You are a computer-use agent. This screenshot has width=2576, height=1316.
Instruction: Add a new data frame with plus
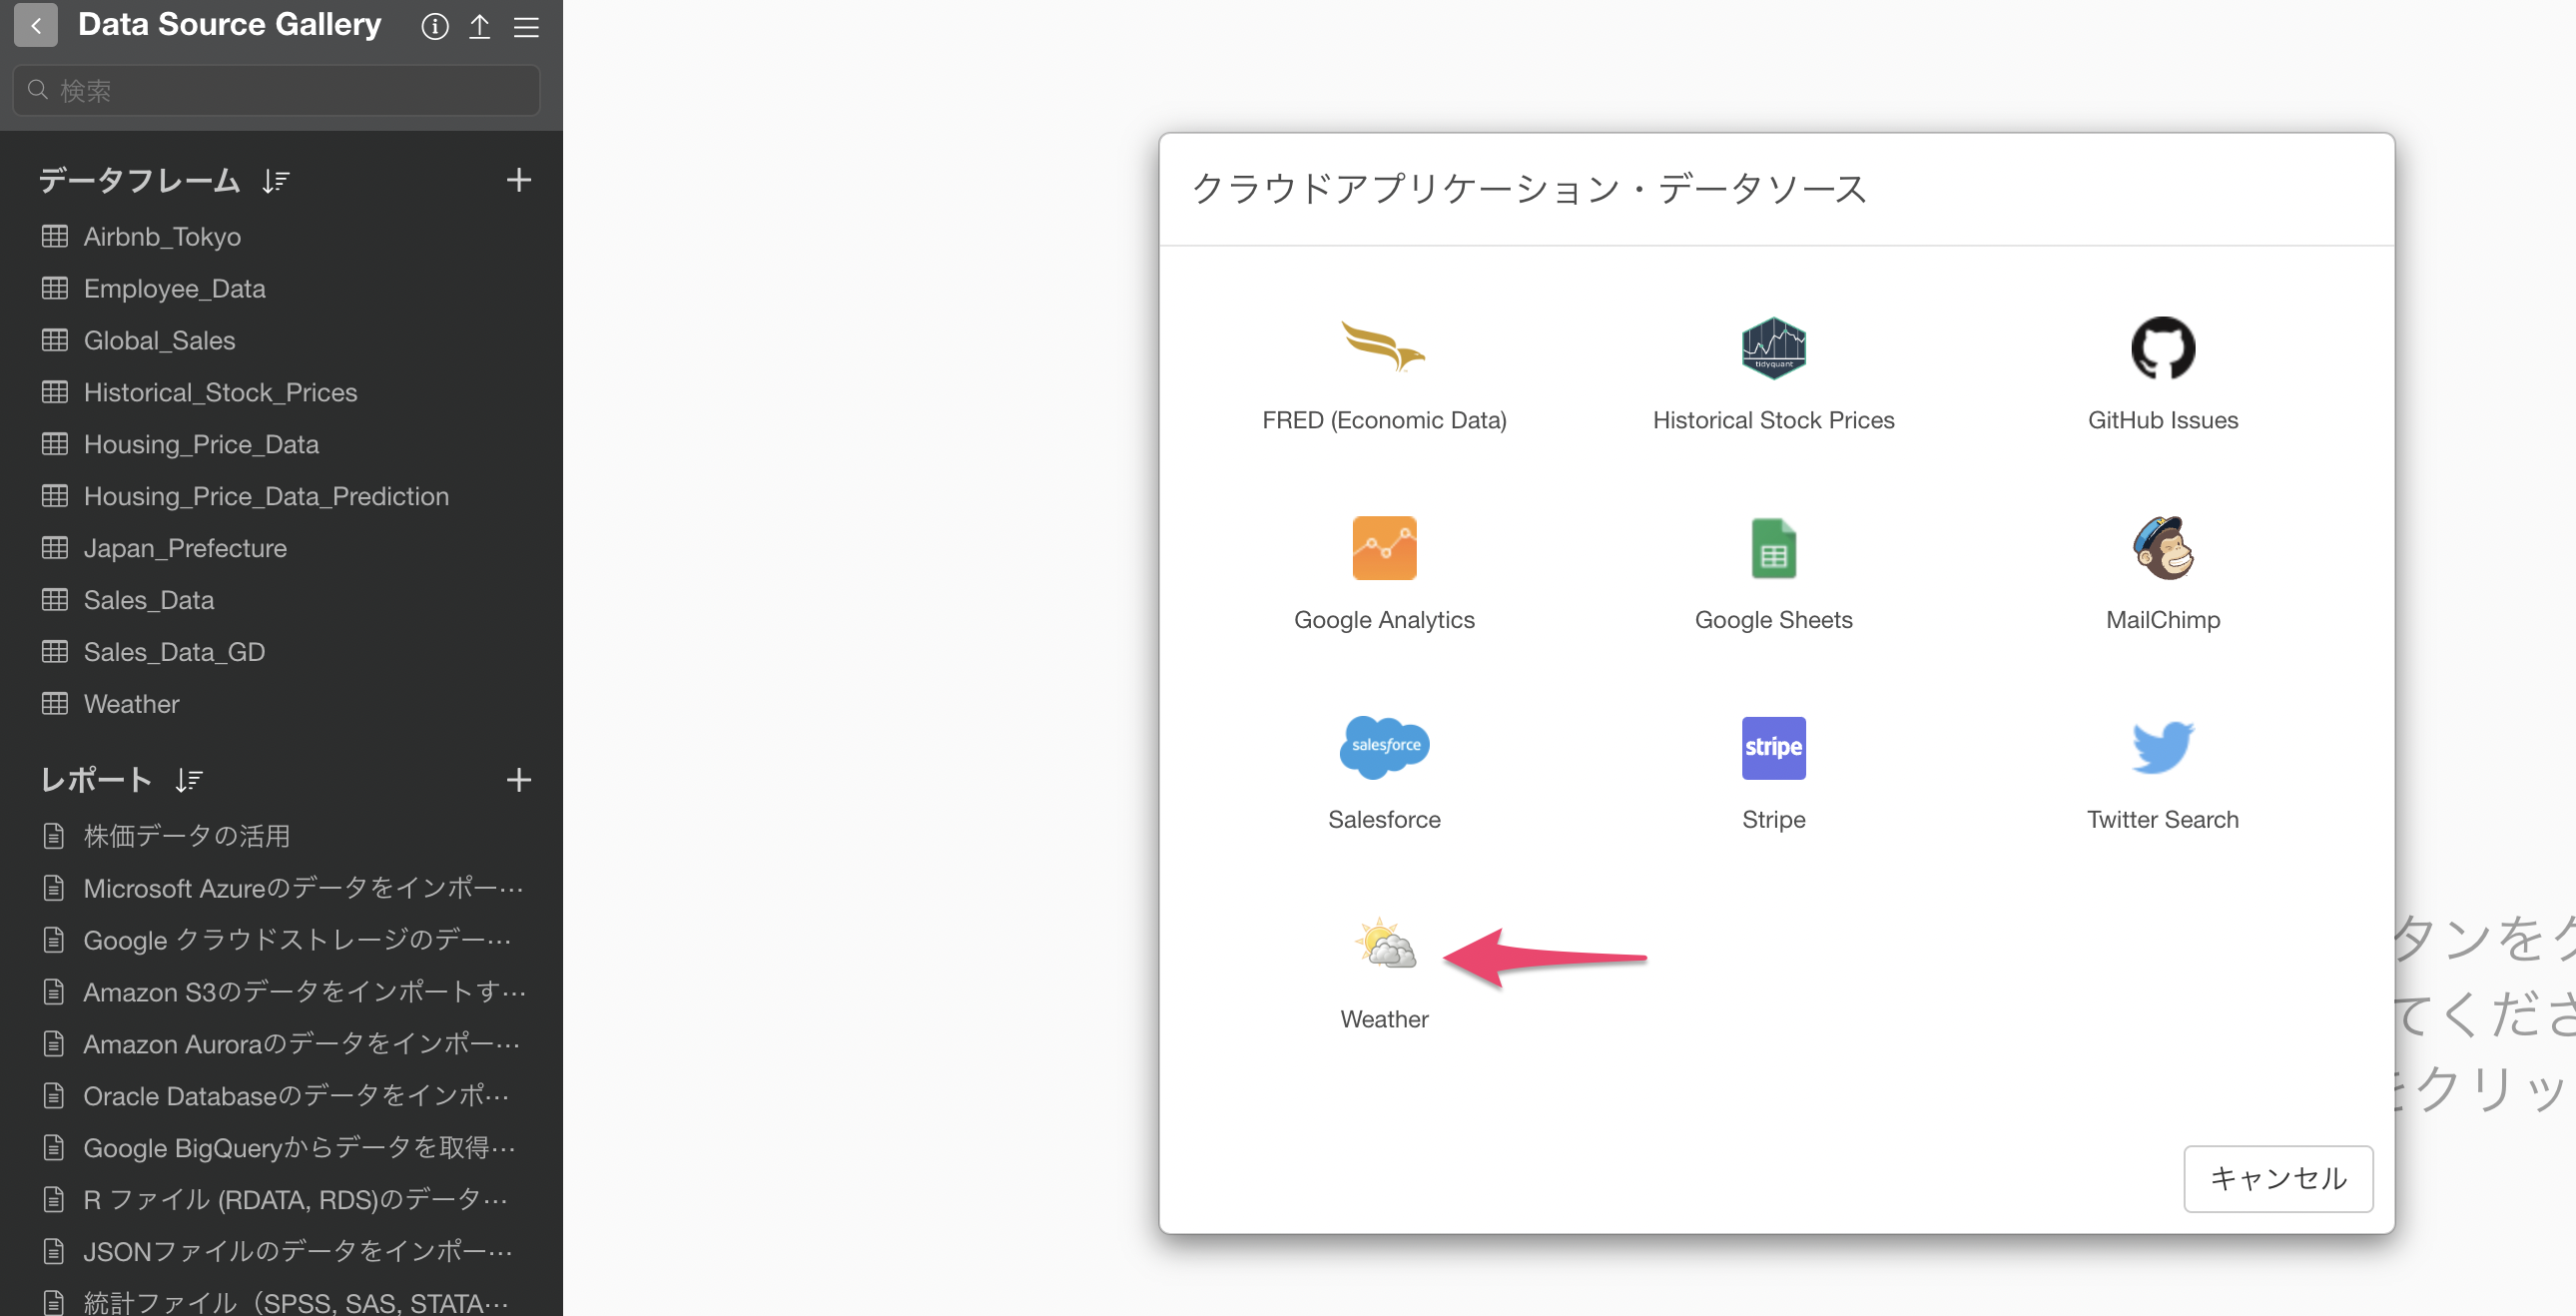pyautogui.click(x=518, y=180)
